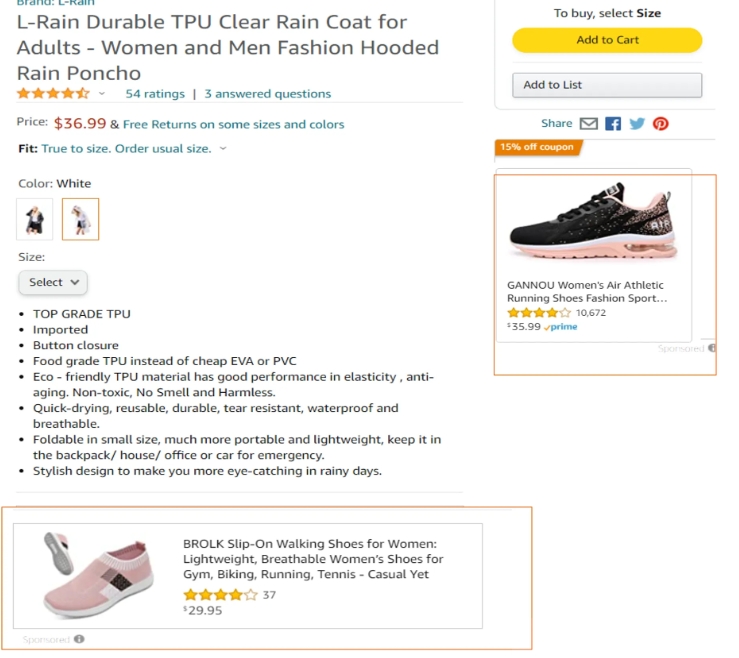This screenshot has height=658, width=739.
Task: Click sponsored info icon below BROLK ad
Action: (79, 639)
